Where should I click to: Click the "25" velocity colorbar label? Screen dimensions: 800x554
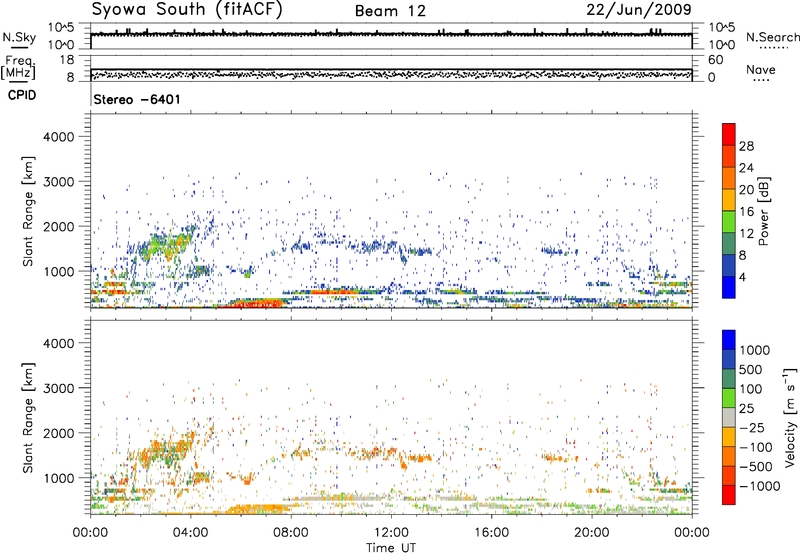747,408
